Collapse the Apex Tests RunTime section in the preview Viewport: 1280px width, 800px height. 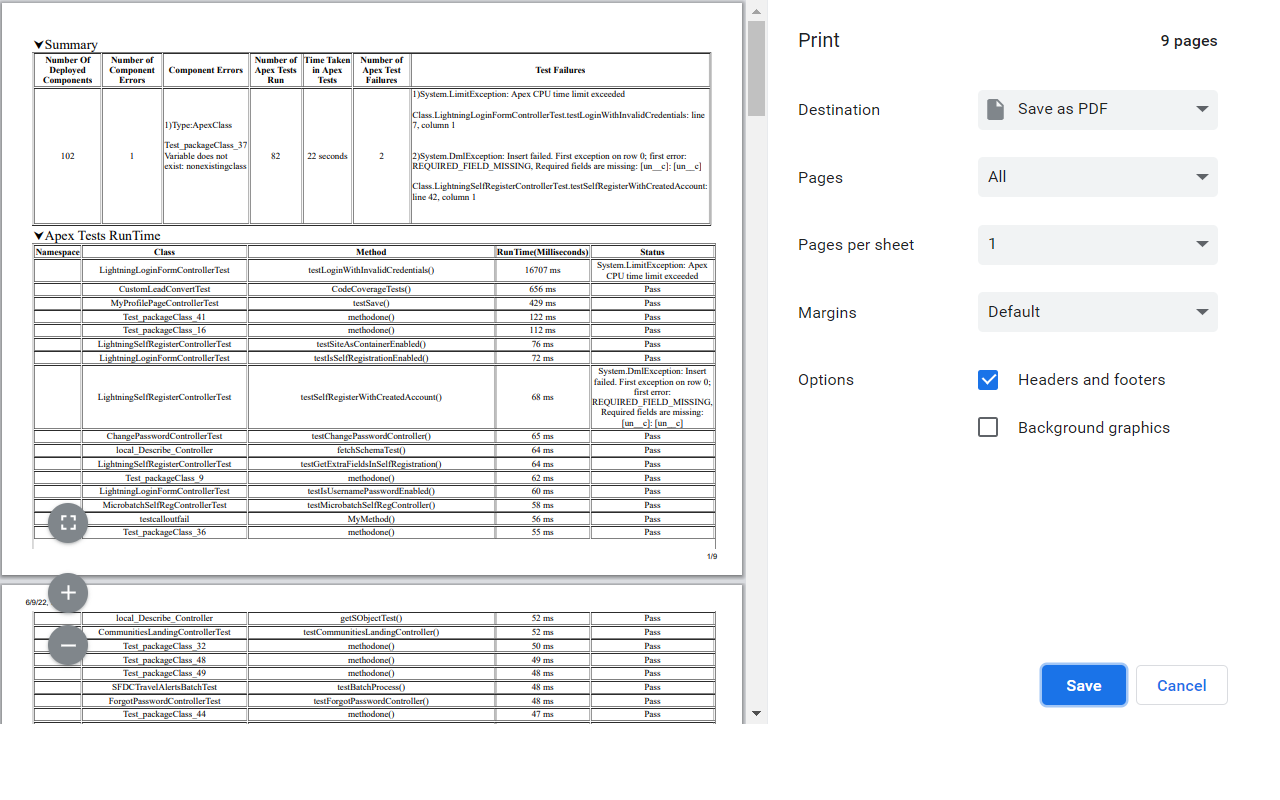click(38, 235)
